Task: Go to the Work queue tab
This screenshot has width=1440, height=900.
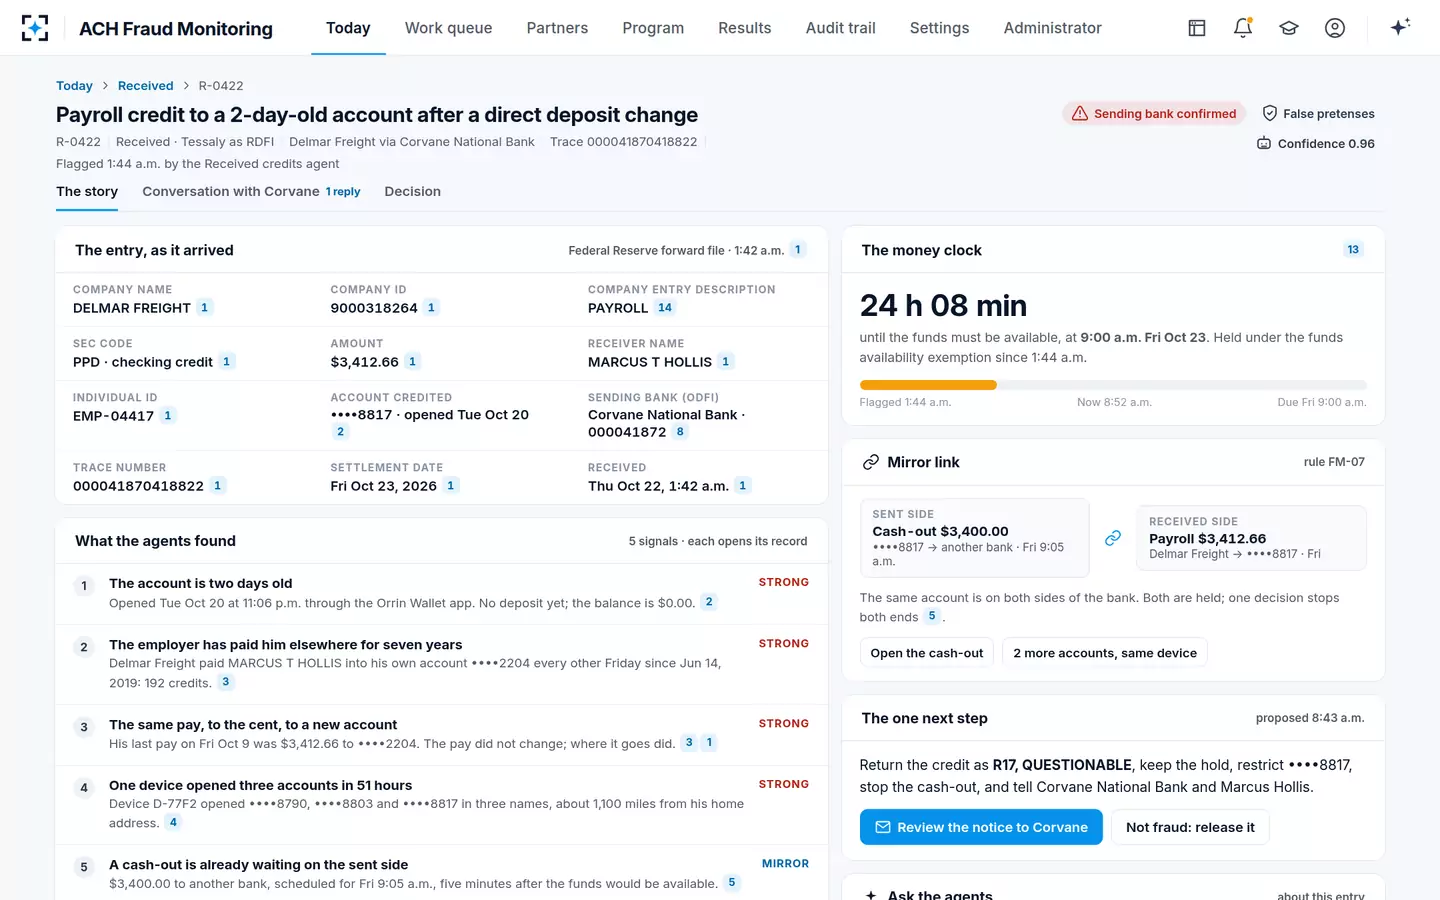Action: (x=448, y=28)
